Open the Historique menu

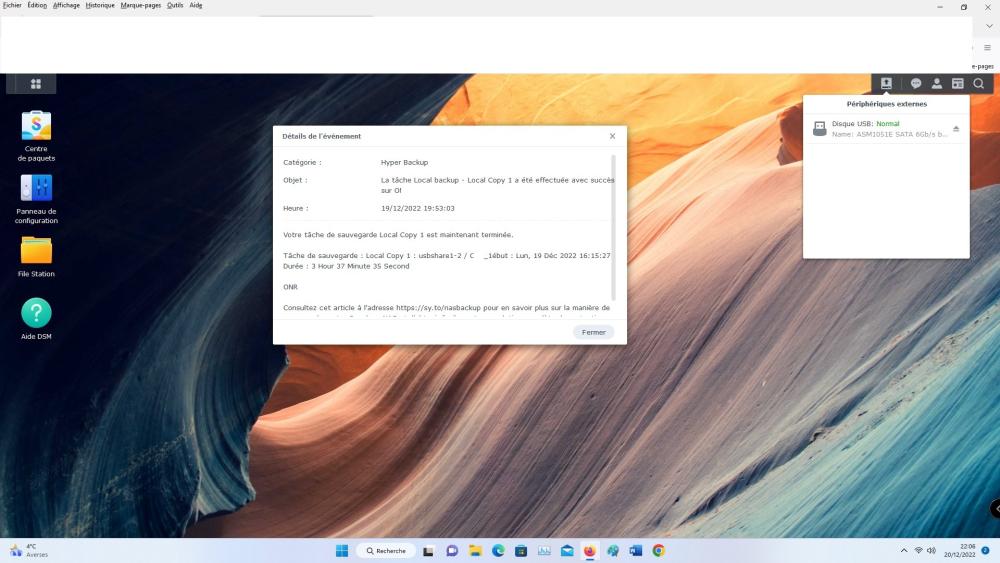(100, 5)
